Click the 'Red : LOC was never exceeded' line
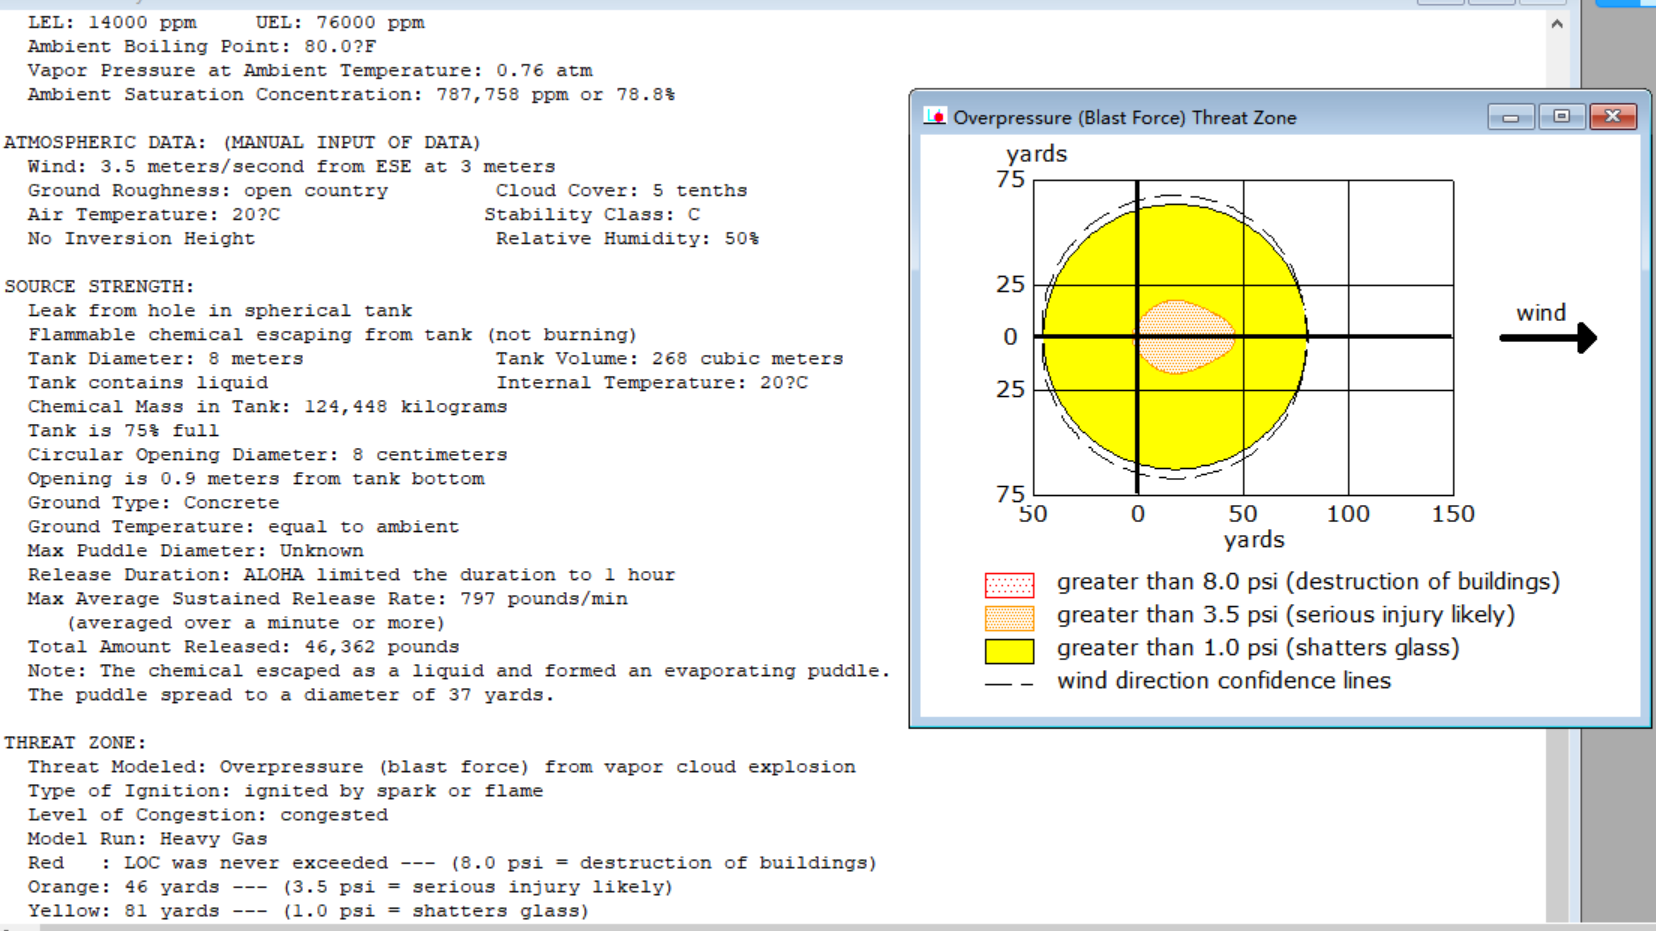Image resolution: width=1656 pixels, height=931 pixels. 452,863
